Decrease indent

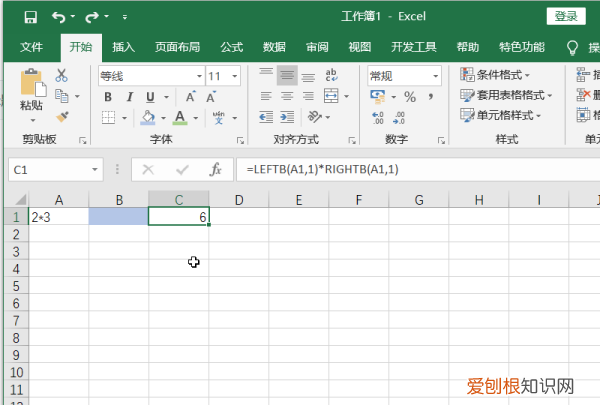(x=266, y=117)
